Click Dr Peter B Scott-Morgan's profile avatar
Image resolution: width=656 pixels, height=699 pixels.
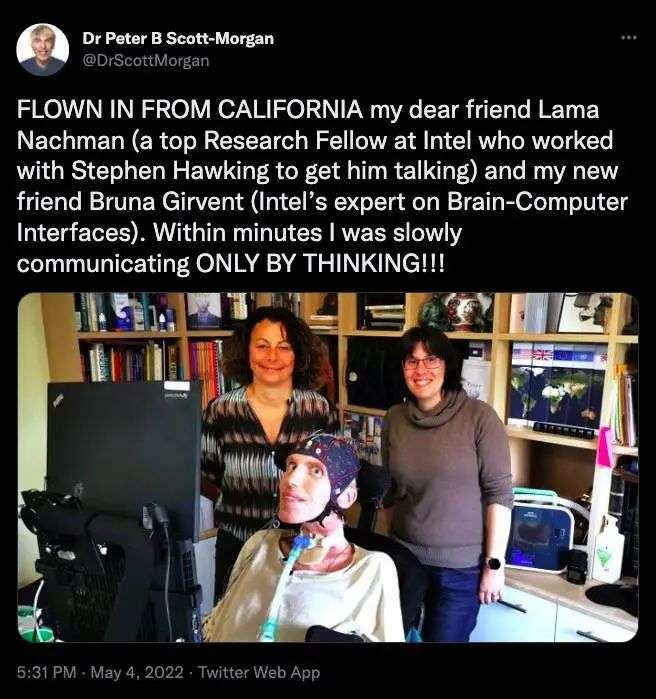[43, 49]
